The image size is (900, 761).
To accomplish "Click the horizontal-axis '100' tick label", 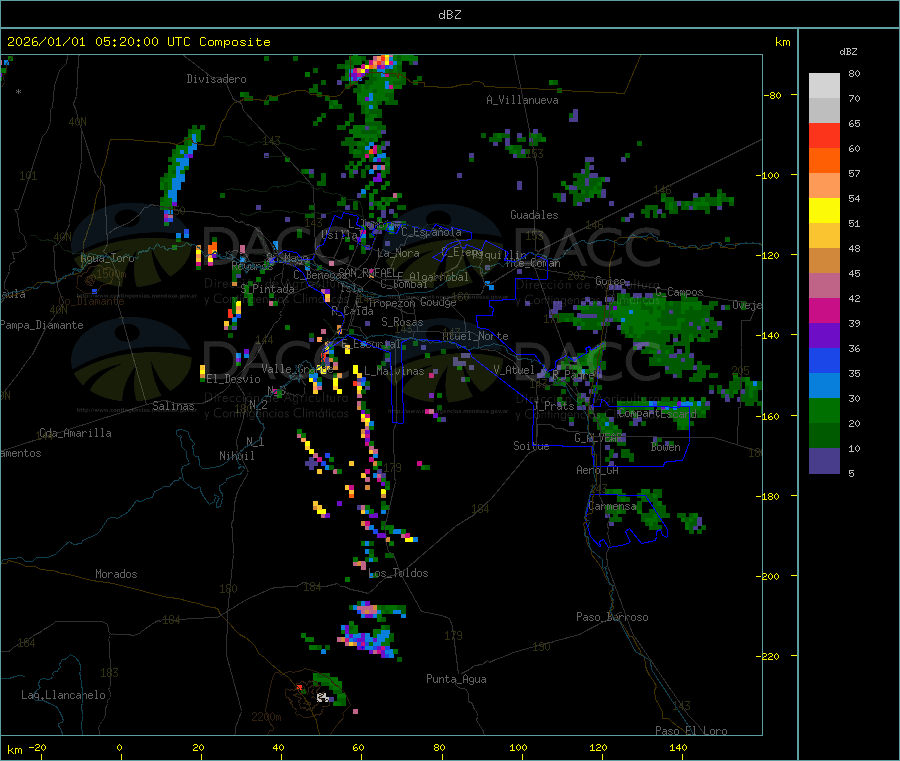I will [518, 747].
